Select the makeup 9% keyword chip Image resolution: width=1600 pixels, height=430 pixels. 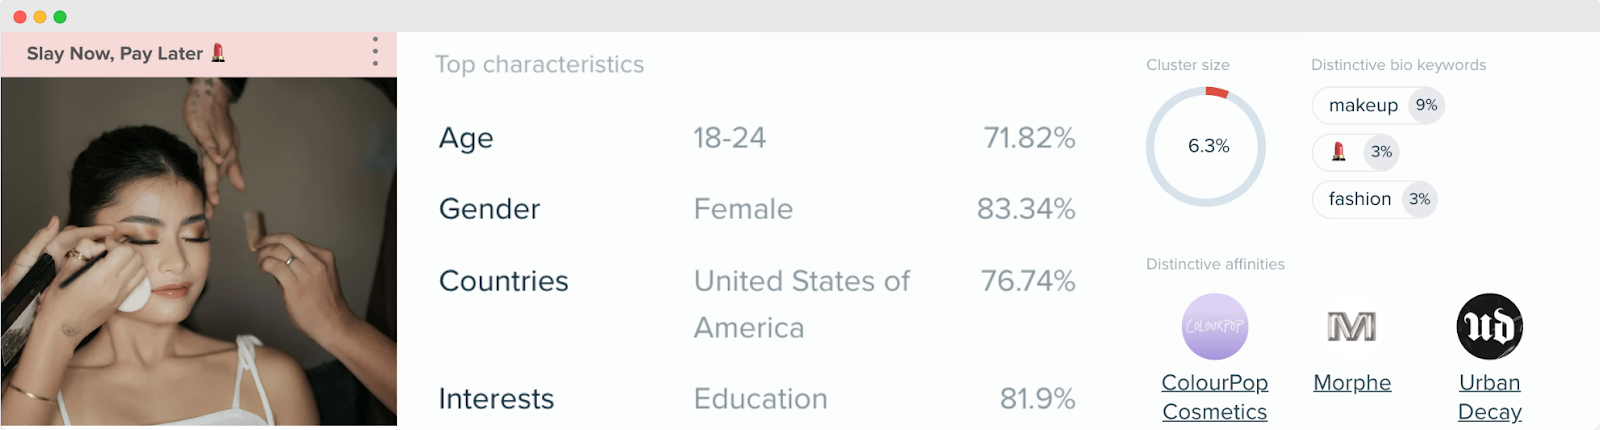point(1378,105)
